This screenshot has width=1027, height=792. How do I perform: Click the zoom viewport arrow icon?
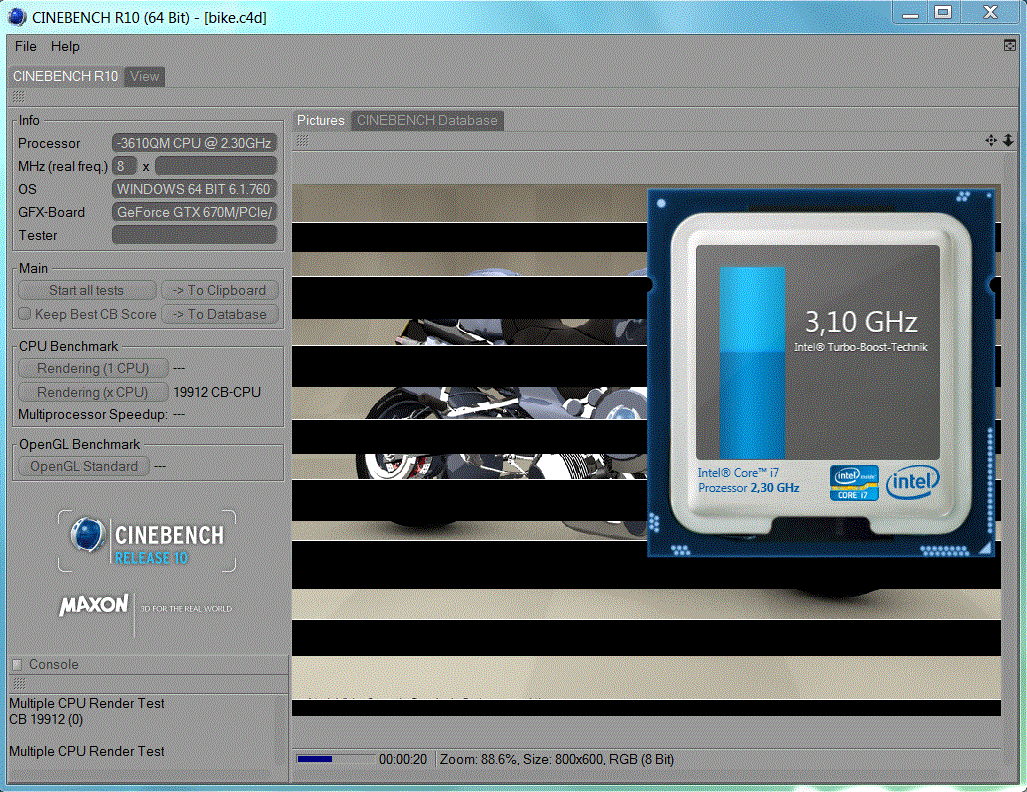pyautogui.click(x=1008, y=141)
